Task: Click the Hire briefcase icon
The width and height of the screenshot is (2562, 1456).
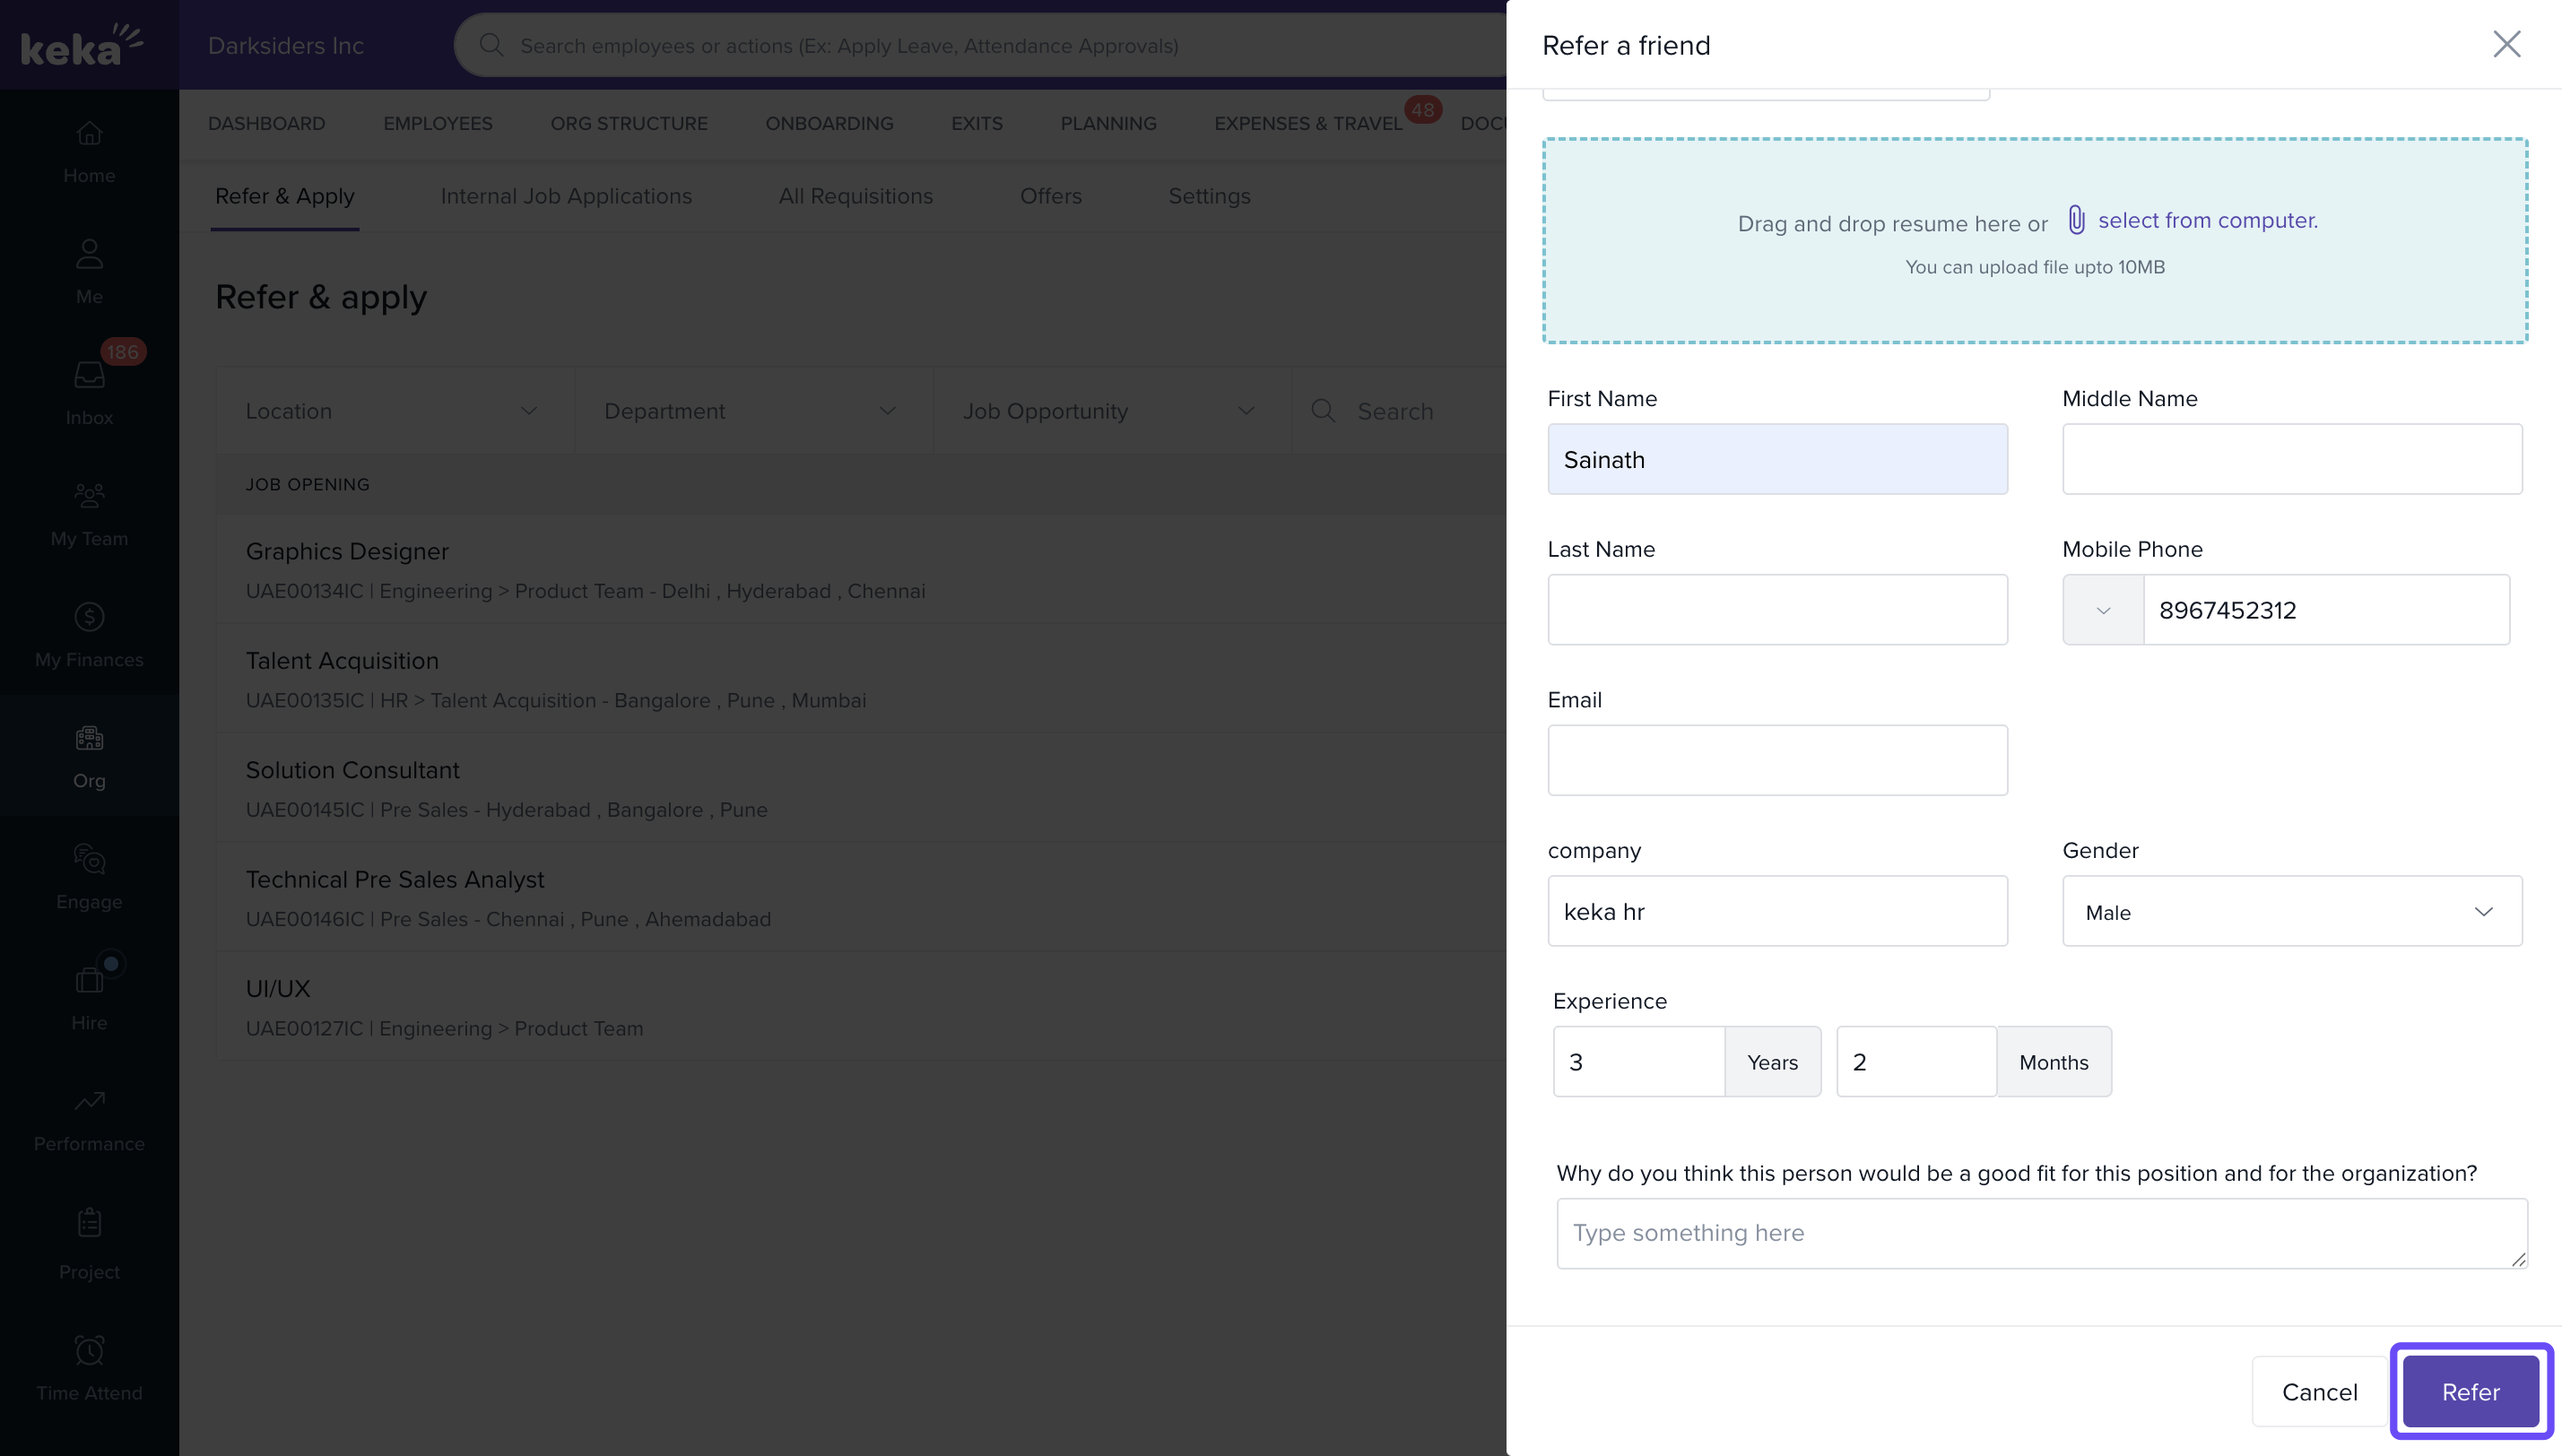Action: [x=89, y=980]
